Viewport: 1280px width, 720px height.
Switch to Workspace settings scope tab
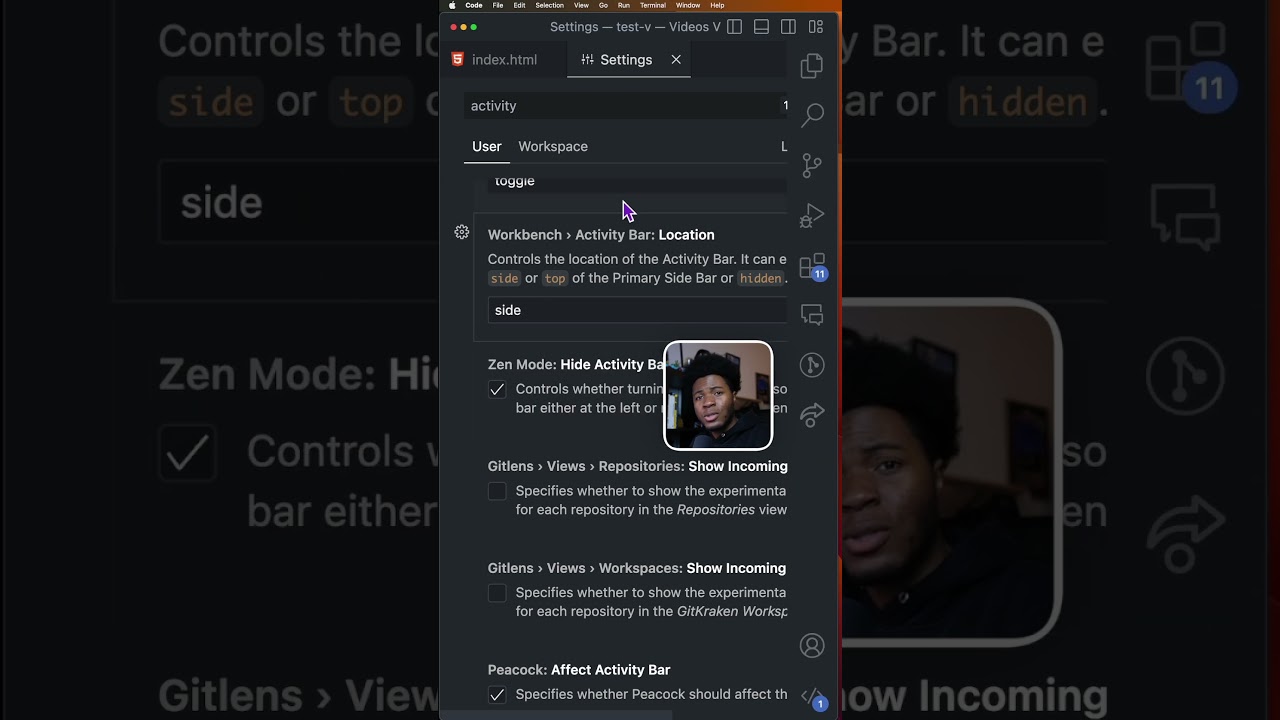pos(553,146)
